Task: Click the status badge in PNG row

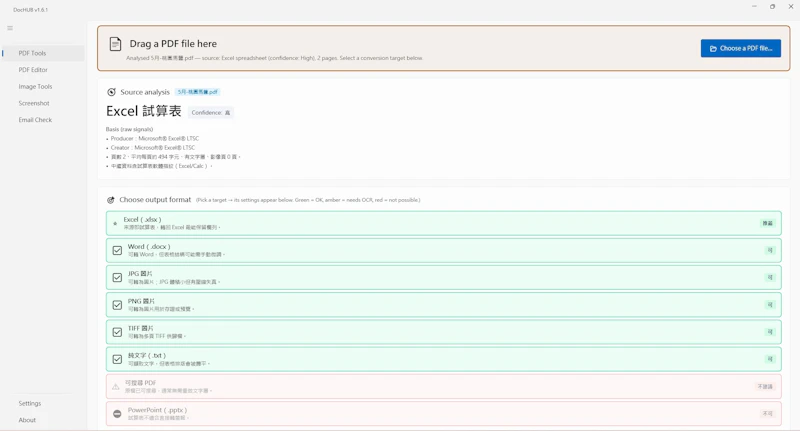Action: click(x=770, y=305)
